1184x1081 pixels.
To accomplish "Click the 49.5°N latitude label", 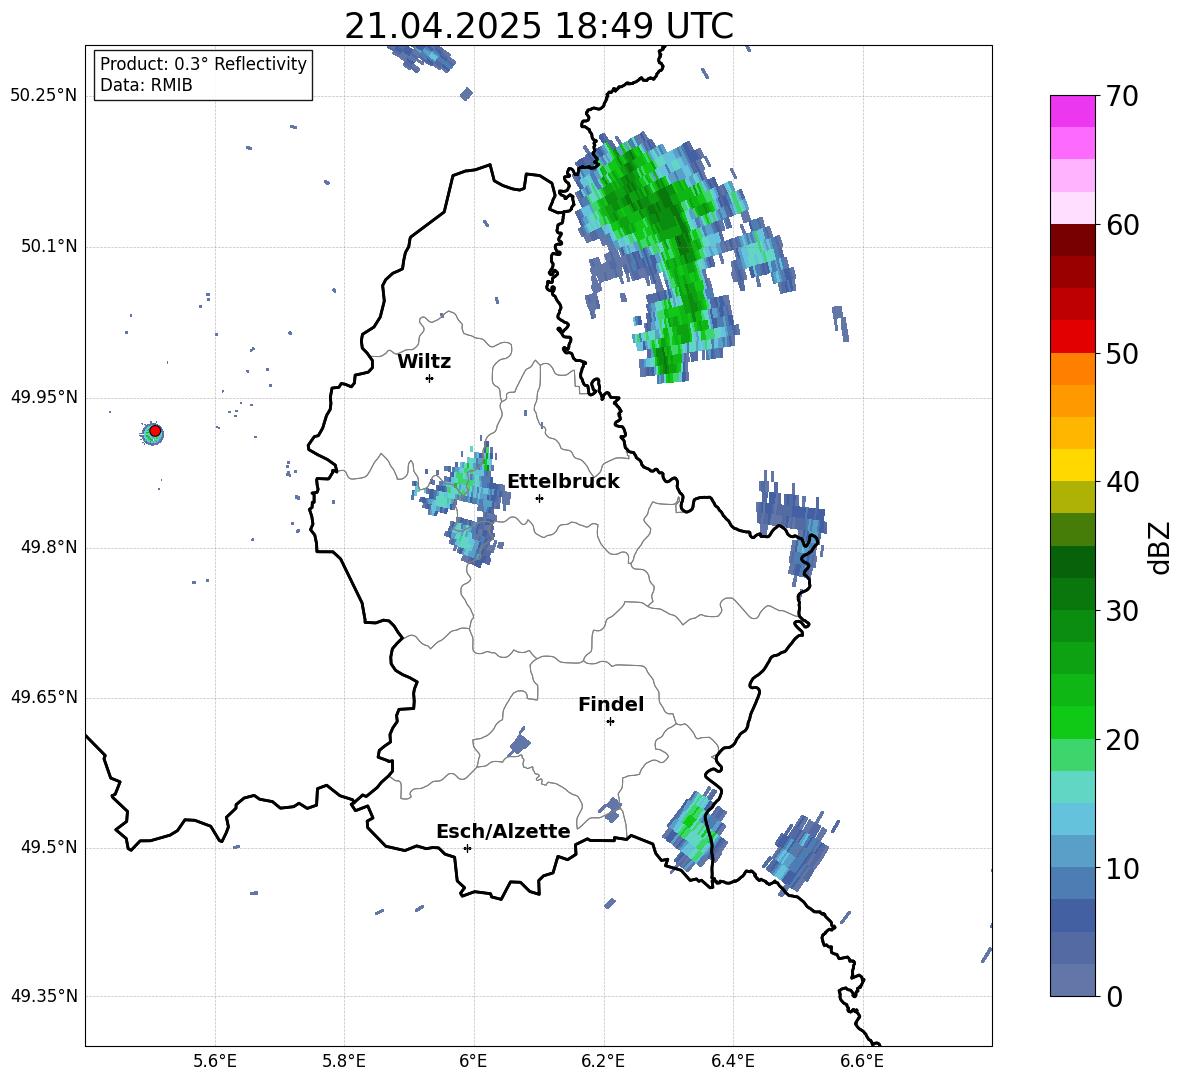I will (48, 847).
